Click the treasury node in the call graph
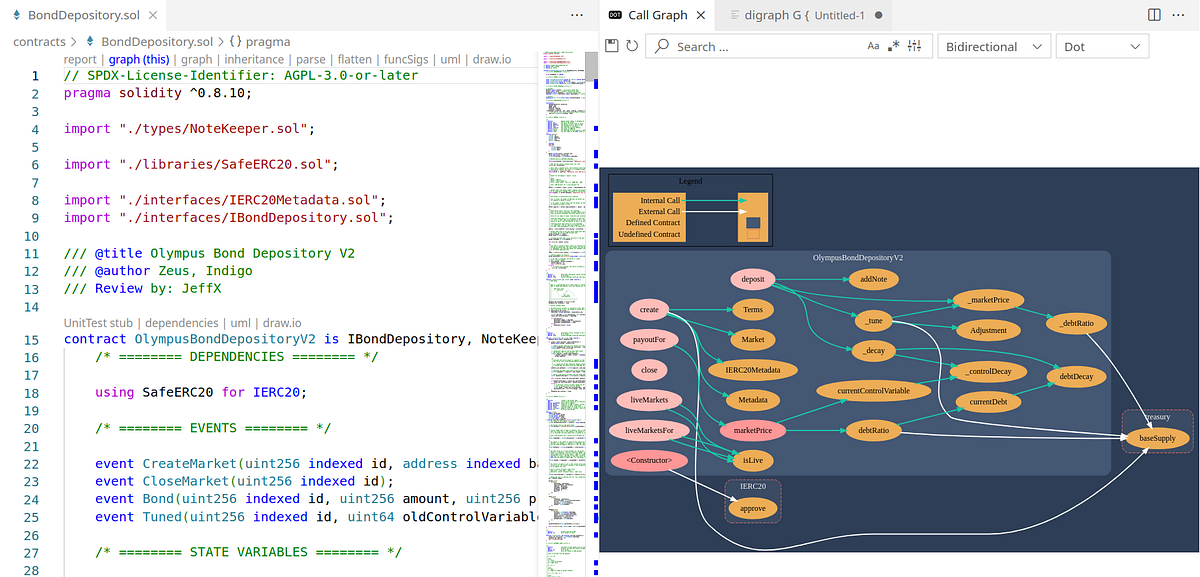 [1156, 417]
